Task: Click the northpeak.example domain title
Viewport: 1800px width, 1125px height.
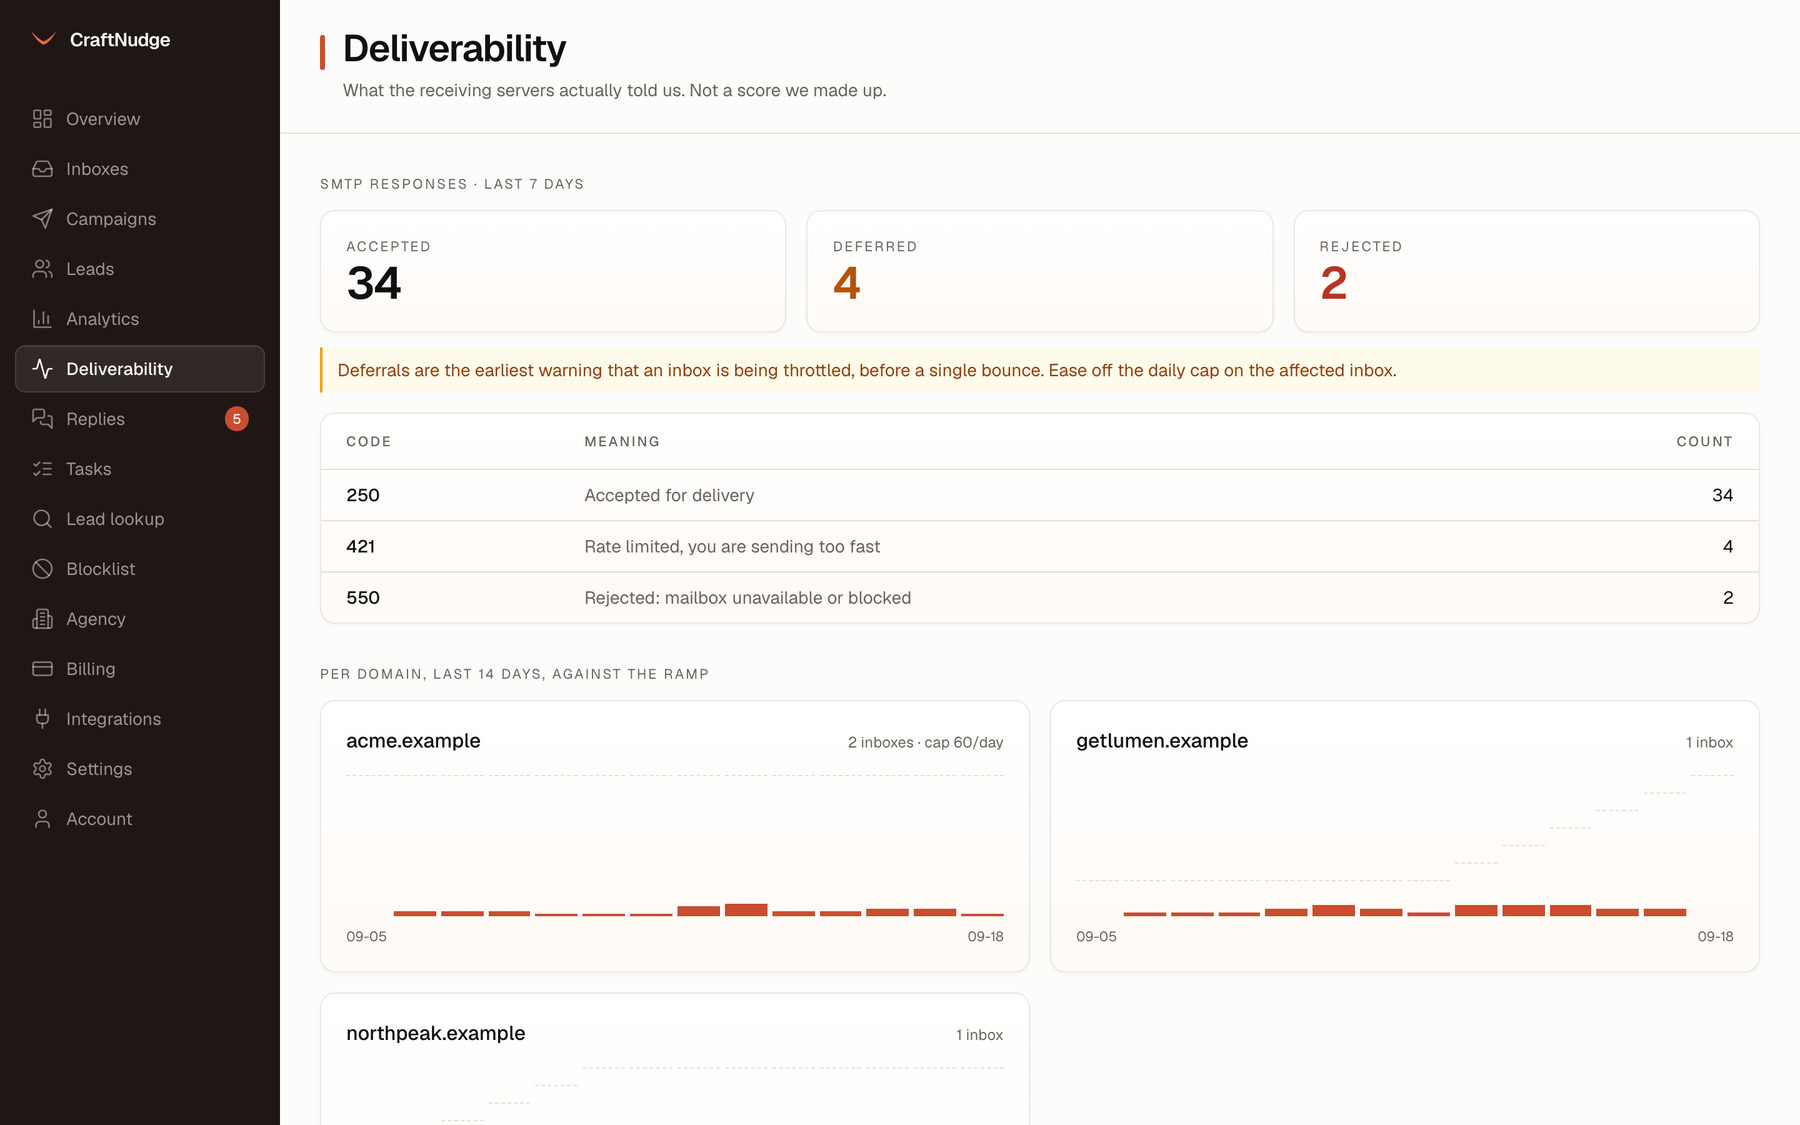Action: [x=435, y=1033]
